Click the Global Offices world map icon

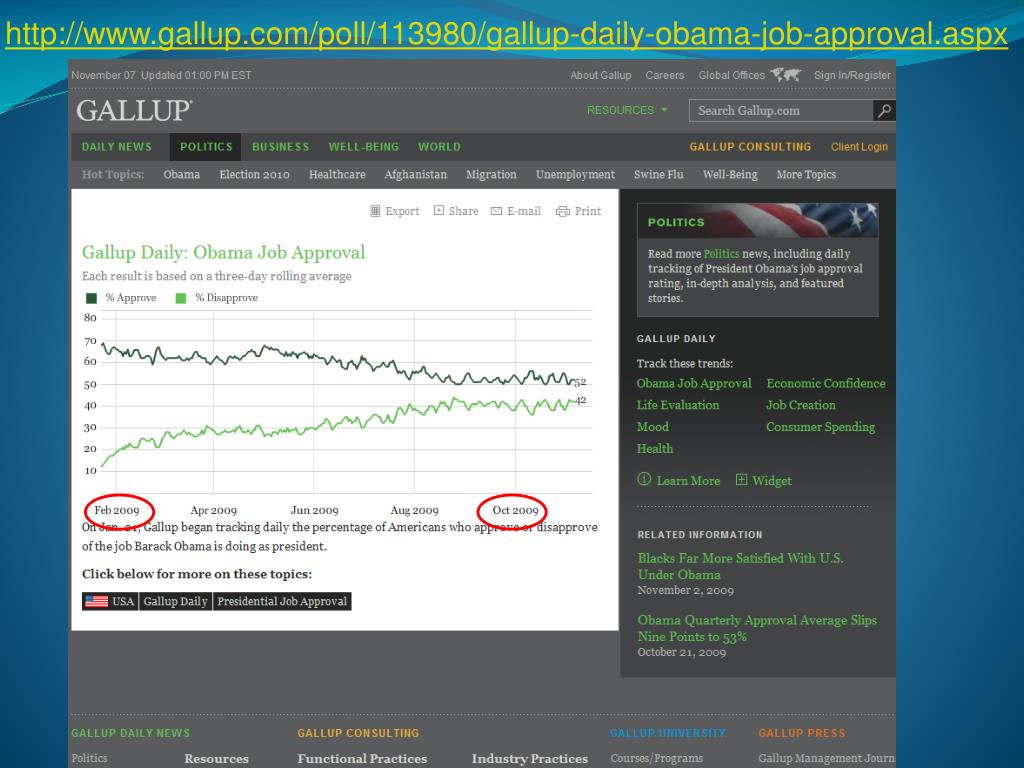786,74
